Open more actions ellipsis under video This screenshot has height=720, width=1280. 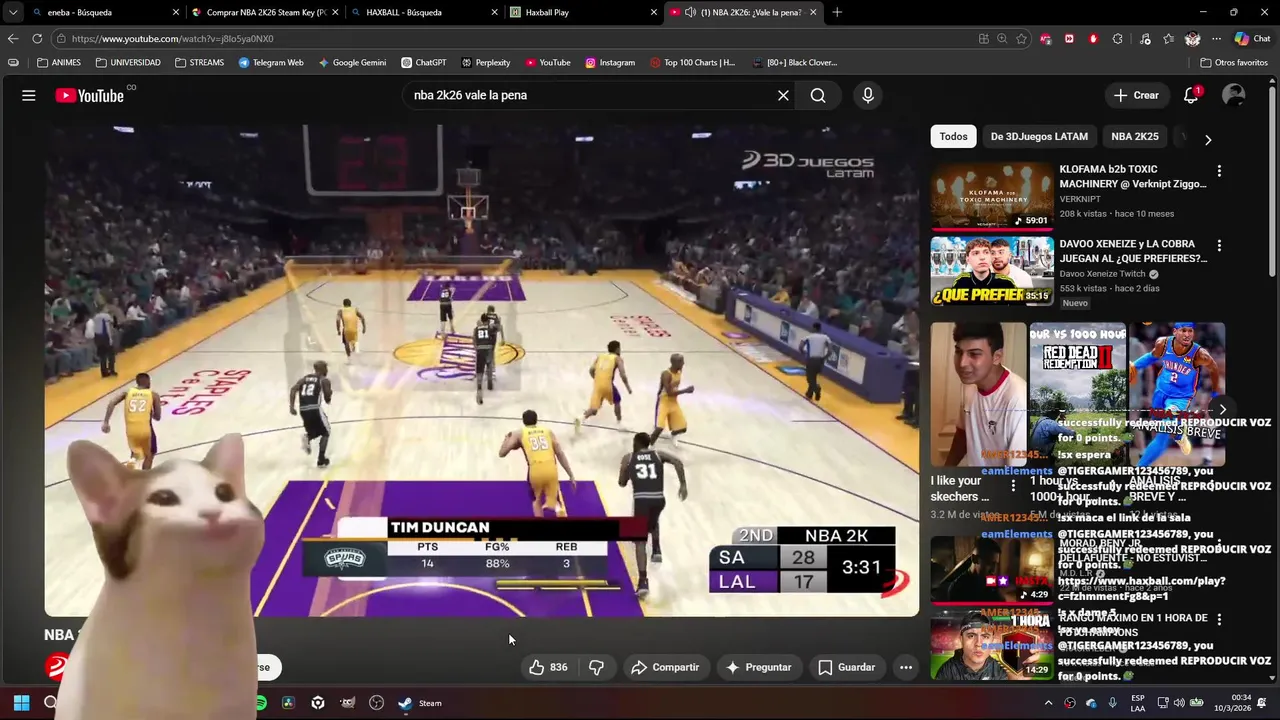click(x=905, y=667)
